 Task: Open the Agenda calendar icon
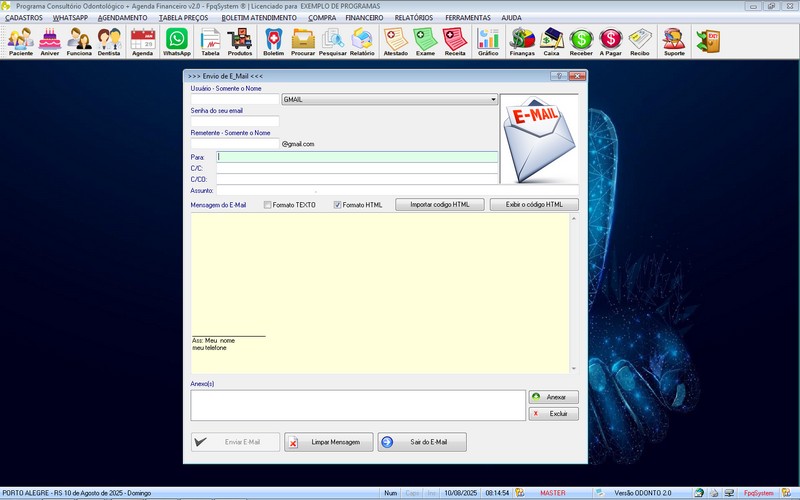pyautogui.click(x=143, y=41)
